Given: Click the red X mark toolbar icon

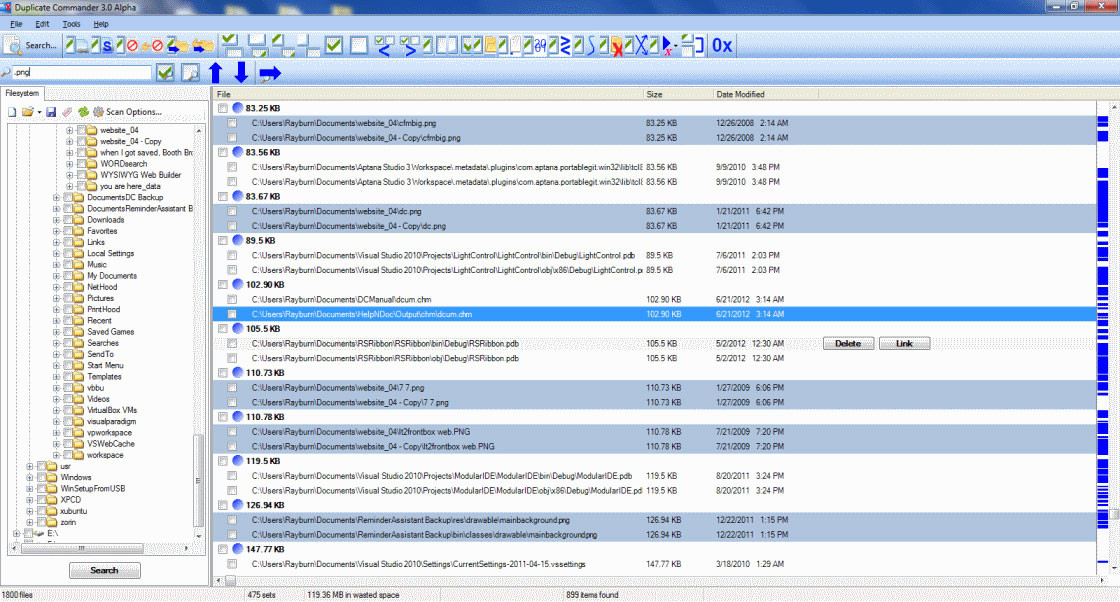Looking at the screenshot, I should [619, 46].
